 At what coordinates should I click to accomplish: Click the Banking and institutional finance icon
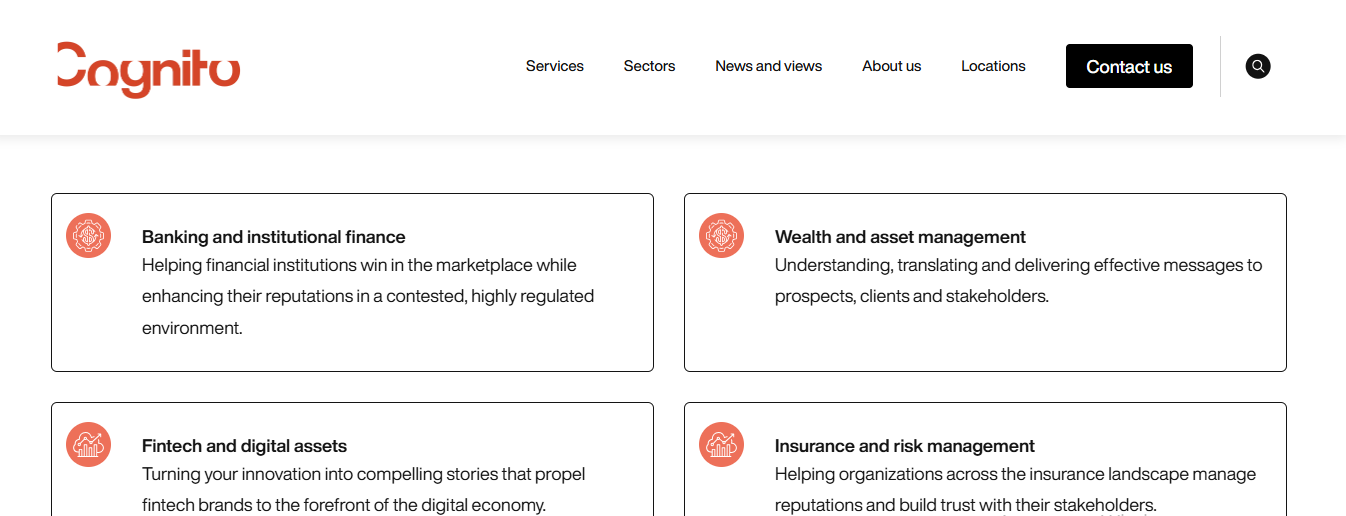(x=88, y=236)
